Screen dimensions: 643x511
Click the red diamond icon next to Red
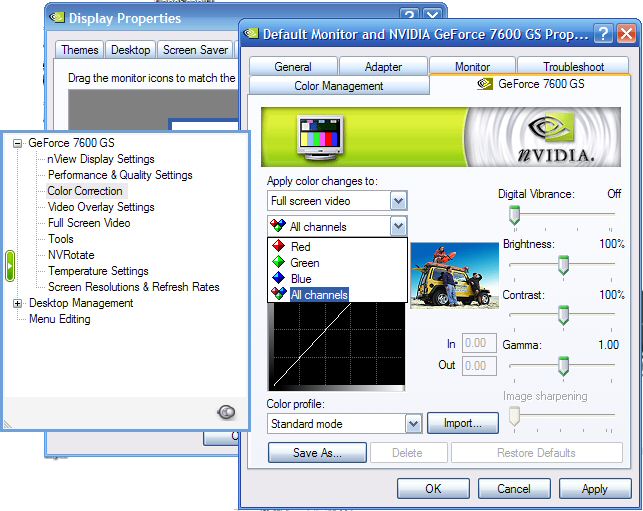pos(278,246)
